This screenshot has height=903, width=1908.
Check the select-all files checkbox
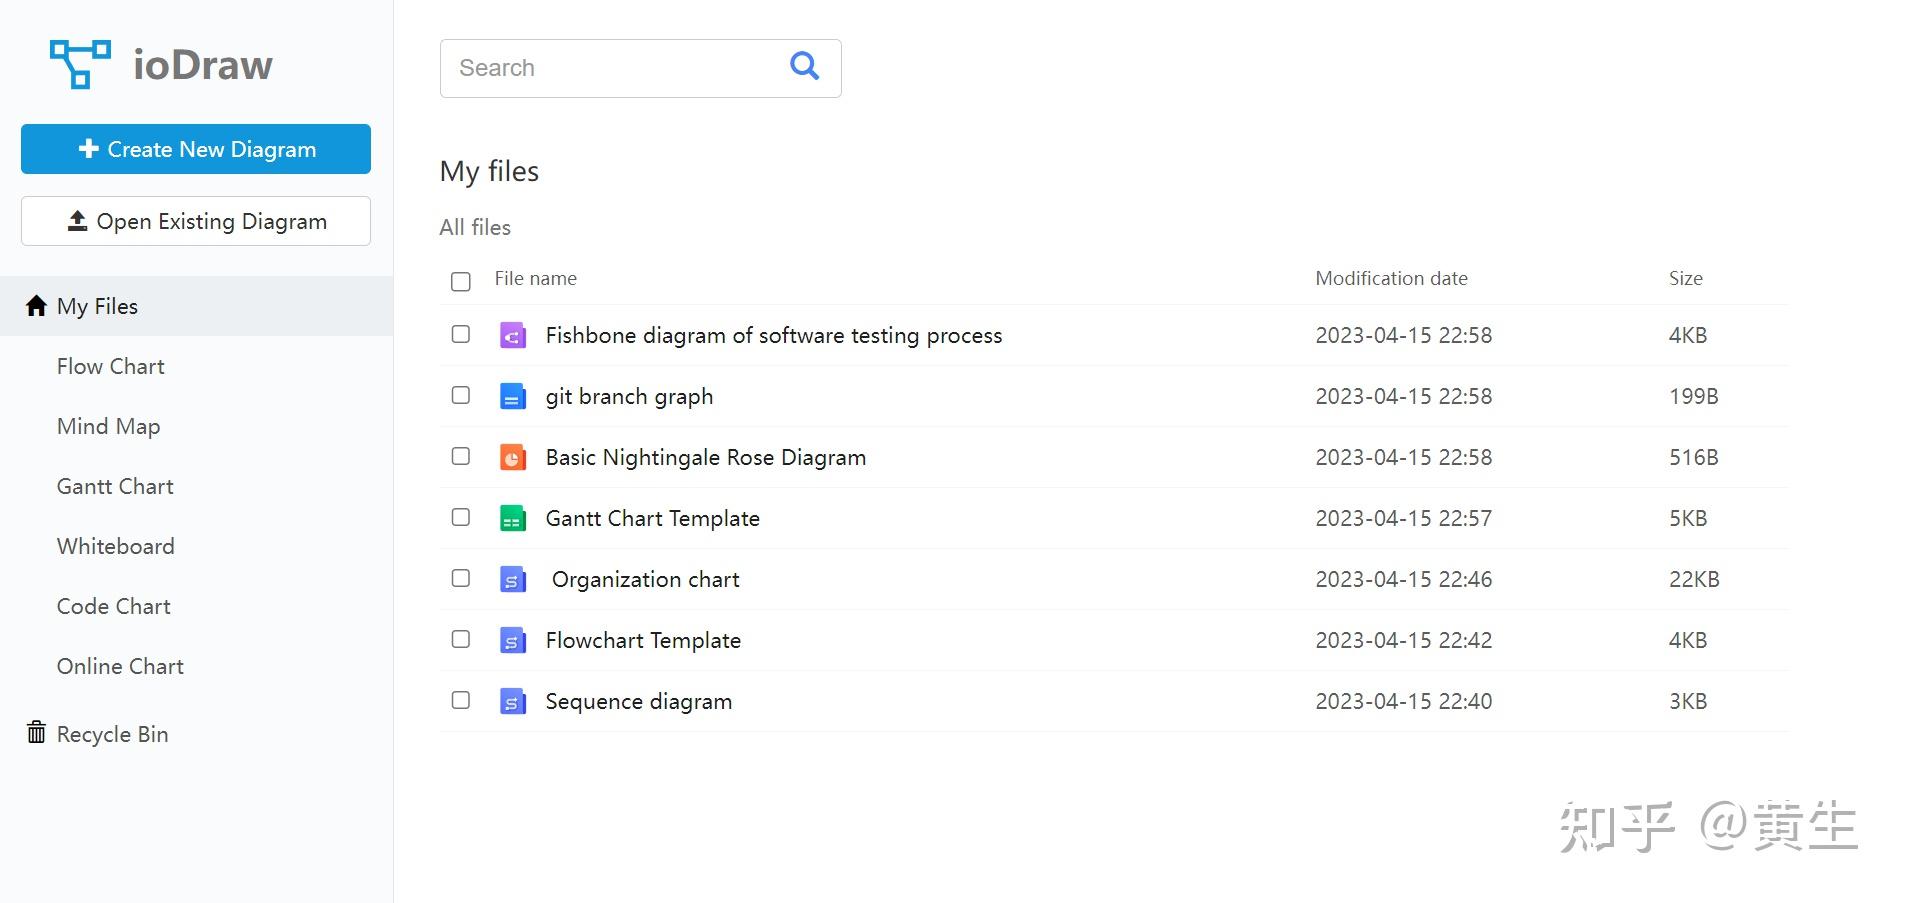pyautogui.click(x=460, y=281)
